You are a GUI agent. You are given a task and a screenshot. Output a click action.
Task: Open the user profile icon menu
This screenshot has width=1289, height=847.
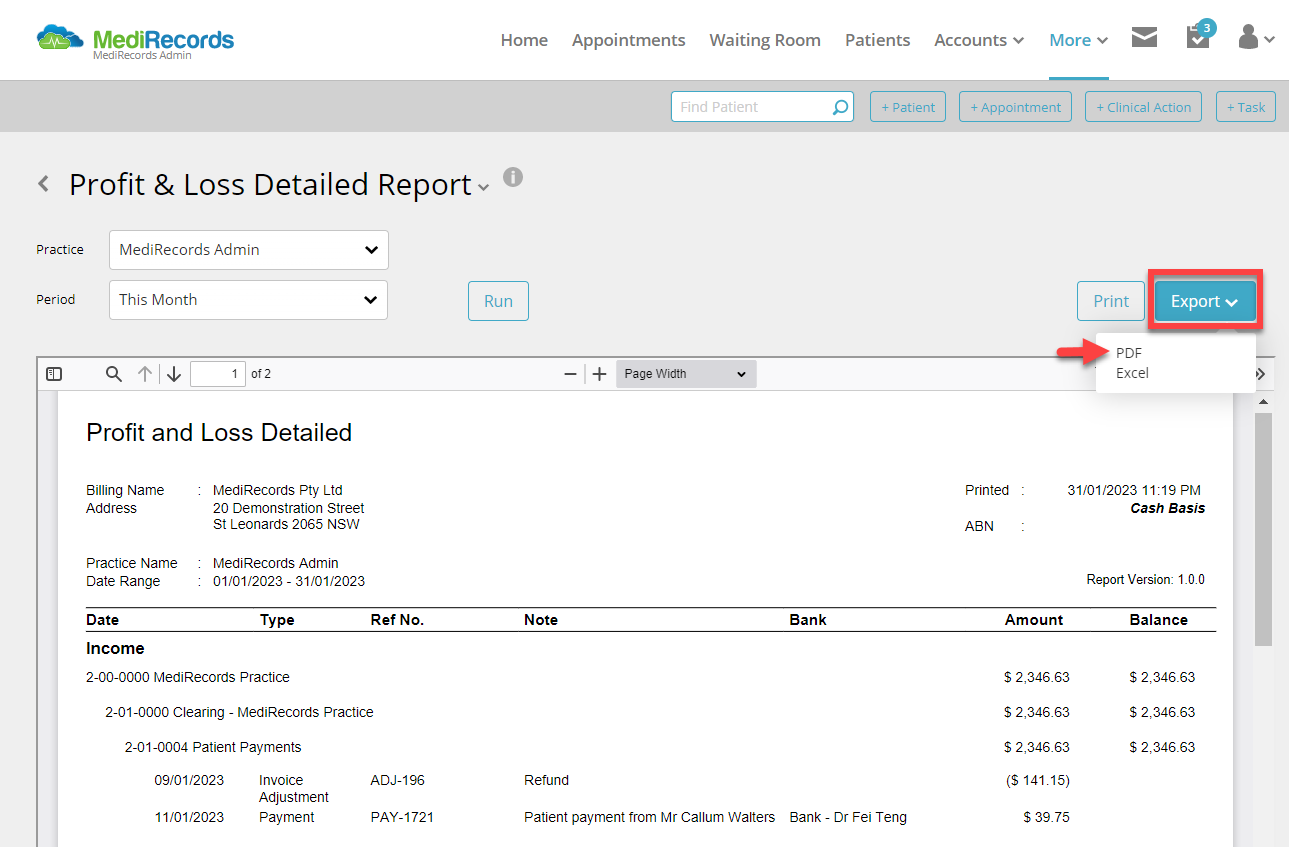(1256, 39)
